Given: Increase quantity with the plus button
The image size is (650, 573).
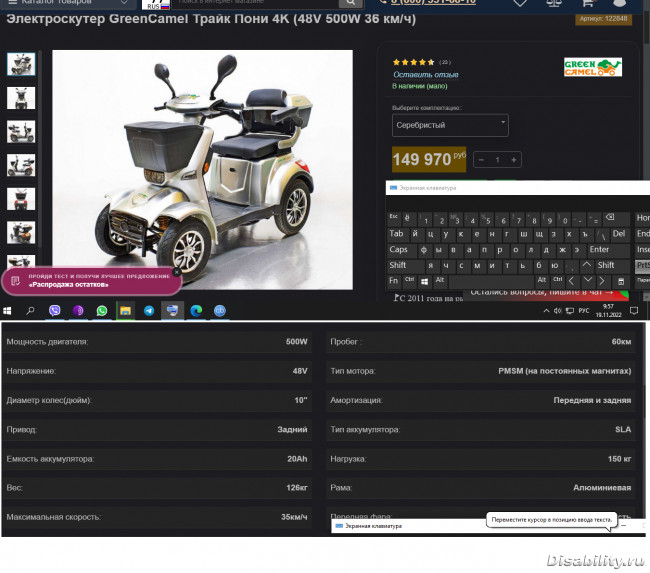Looking at the screenshot, I should coord(514,160).
